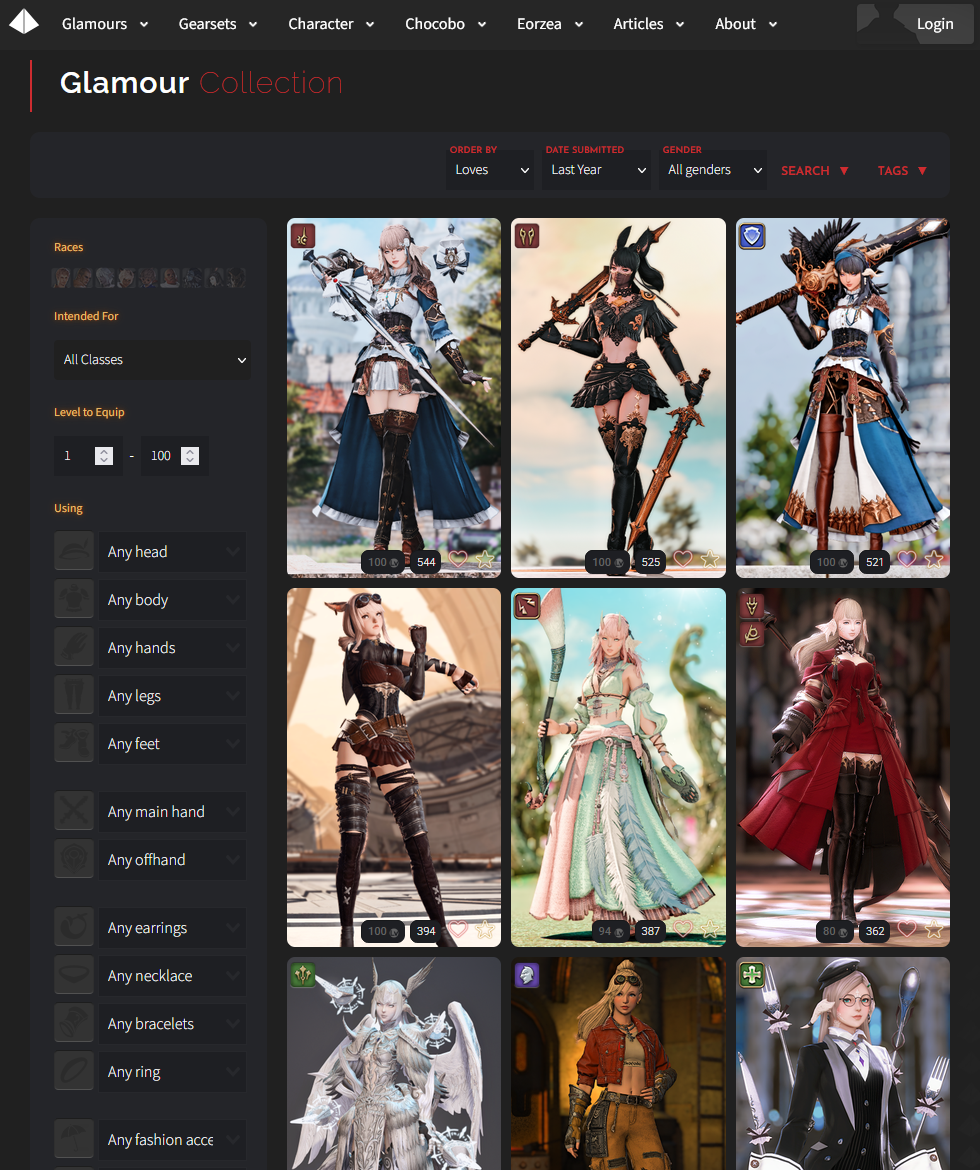This screenshot has width=980, height=1170.
Task: Open the Any body dropdown
Action: click(x=172, y=599)
